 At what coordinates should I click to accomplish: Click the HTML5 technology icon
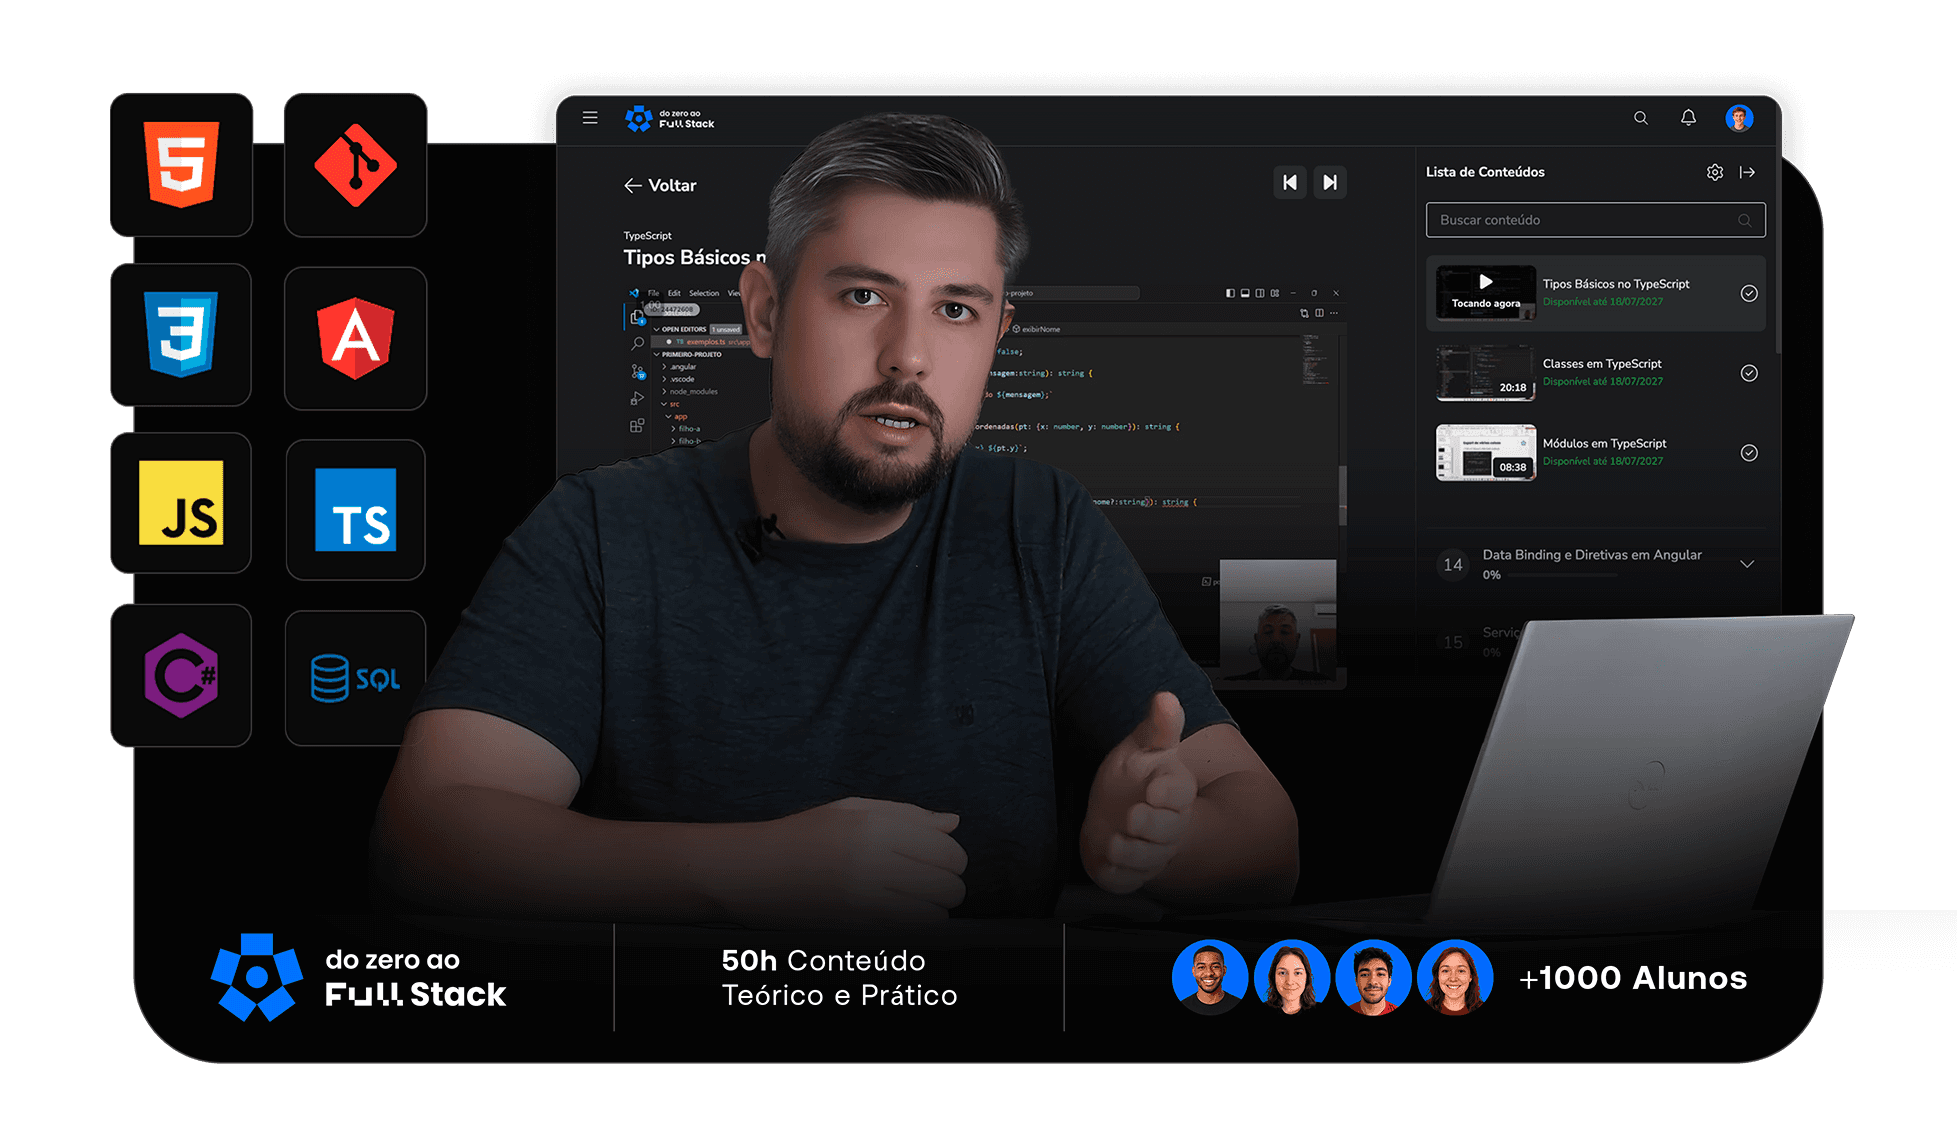(181, 165)
